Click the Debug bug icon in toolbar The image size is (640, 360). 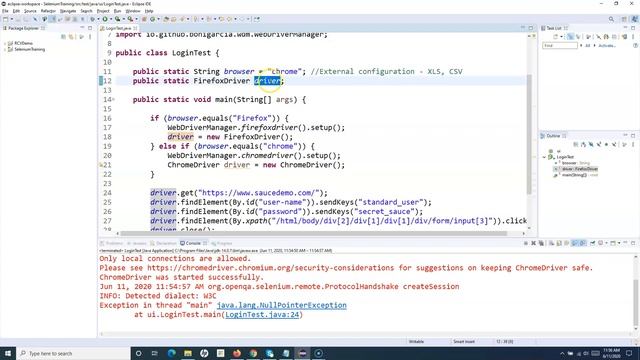coord(93,19)
